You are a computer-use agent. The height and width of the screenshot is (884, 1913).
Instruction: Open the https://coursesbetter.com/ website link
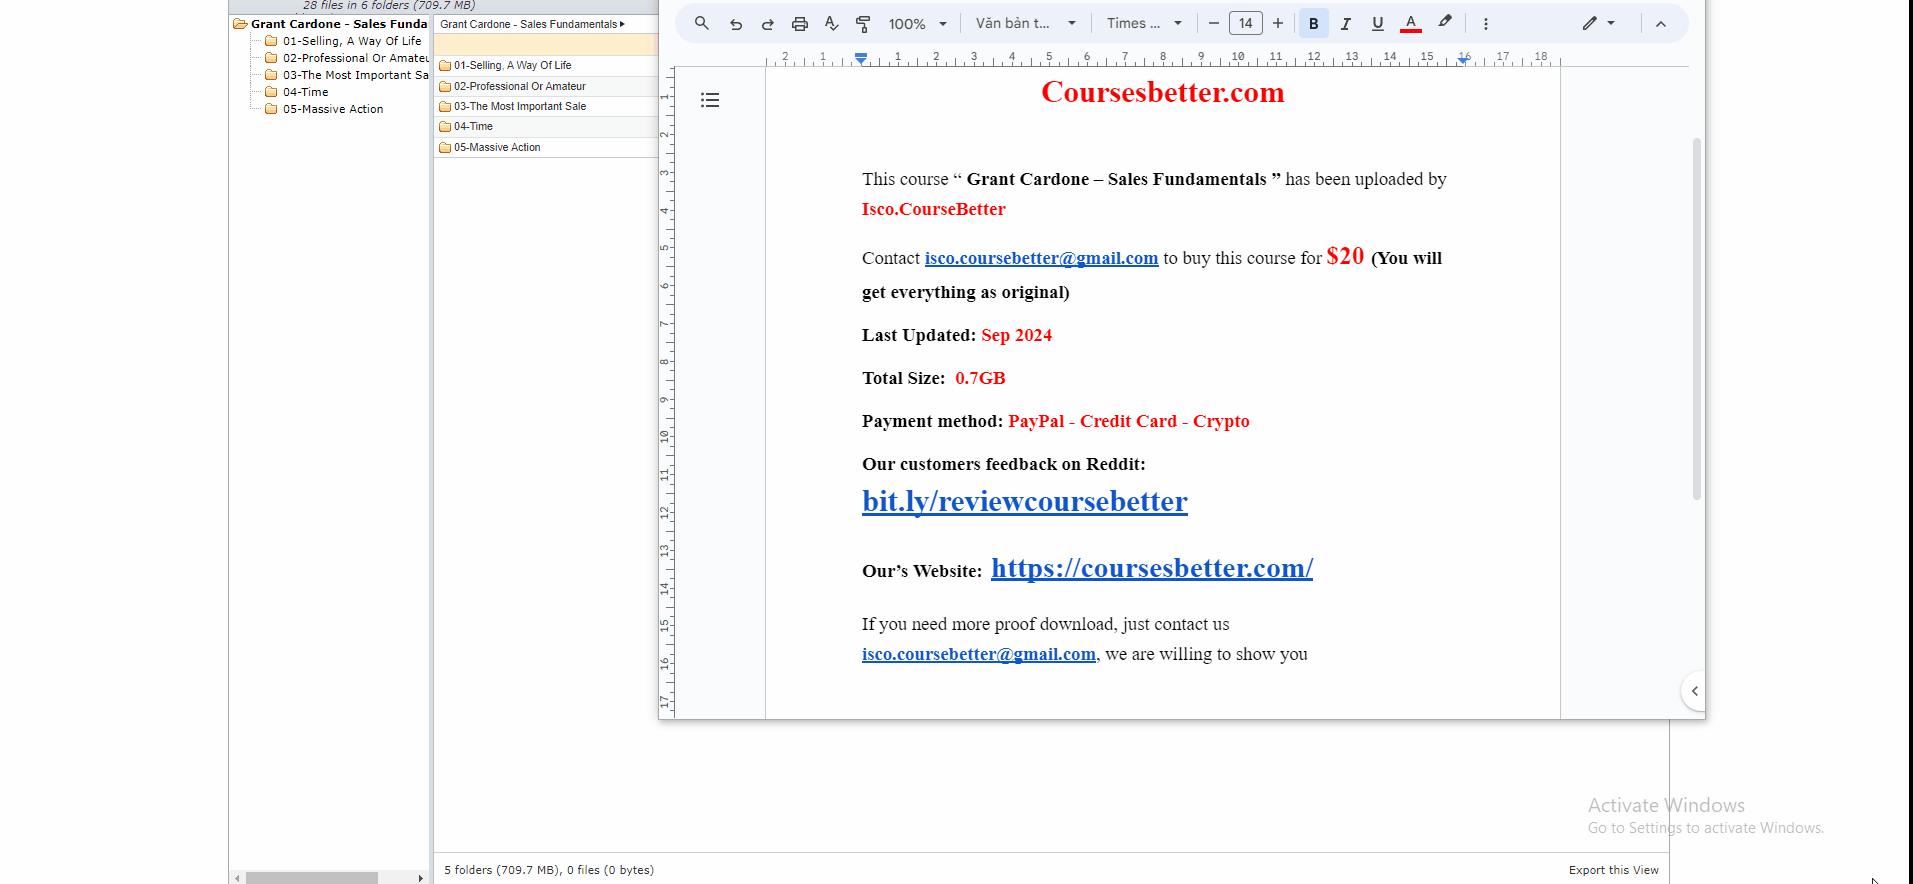pos(1152,568)
